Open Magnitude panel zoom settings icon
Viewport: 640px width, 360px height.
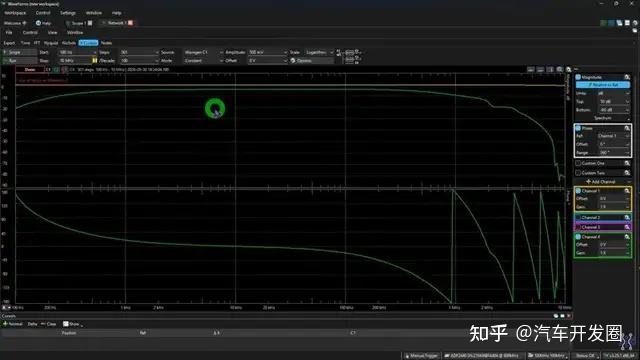tap(627, 77)
